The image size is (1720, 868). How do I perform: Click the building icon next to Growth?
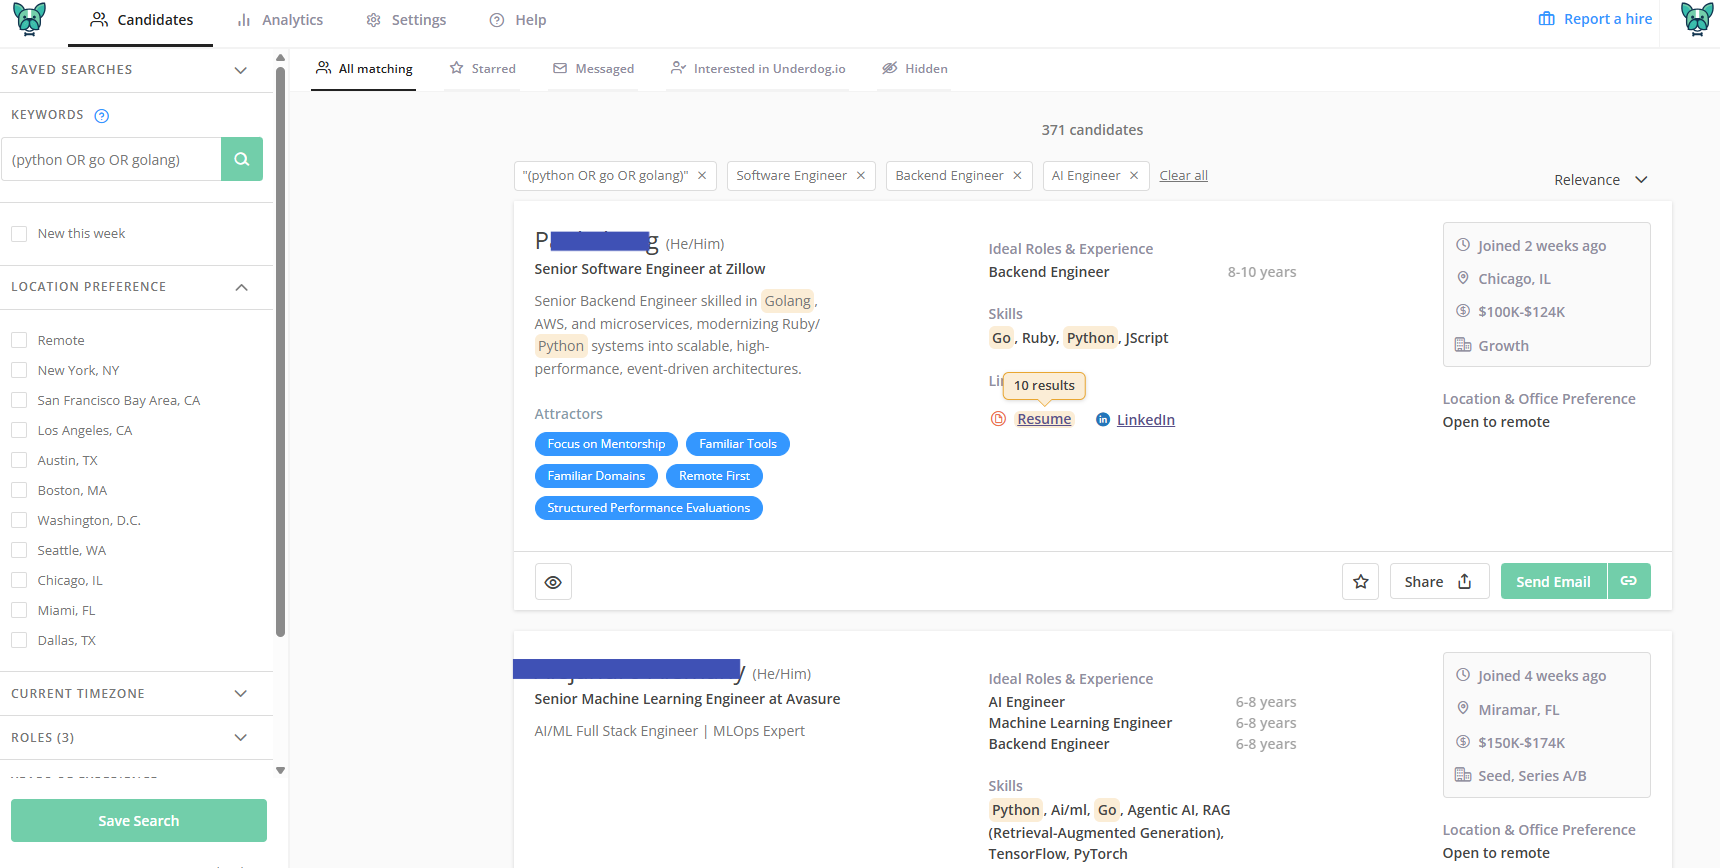1463,345
